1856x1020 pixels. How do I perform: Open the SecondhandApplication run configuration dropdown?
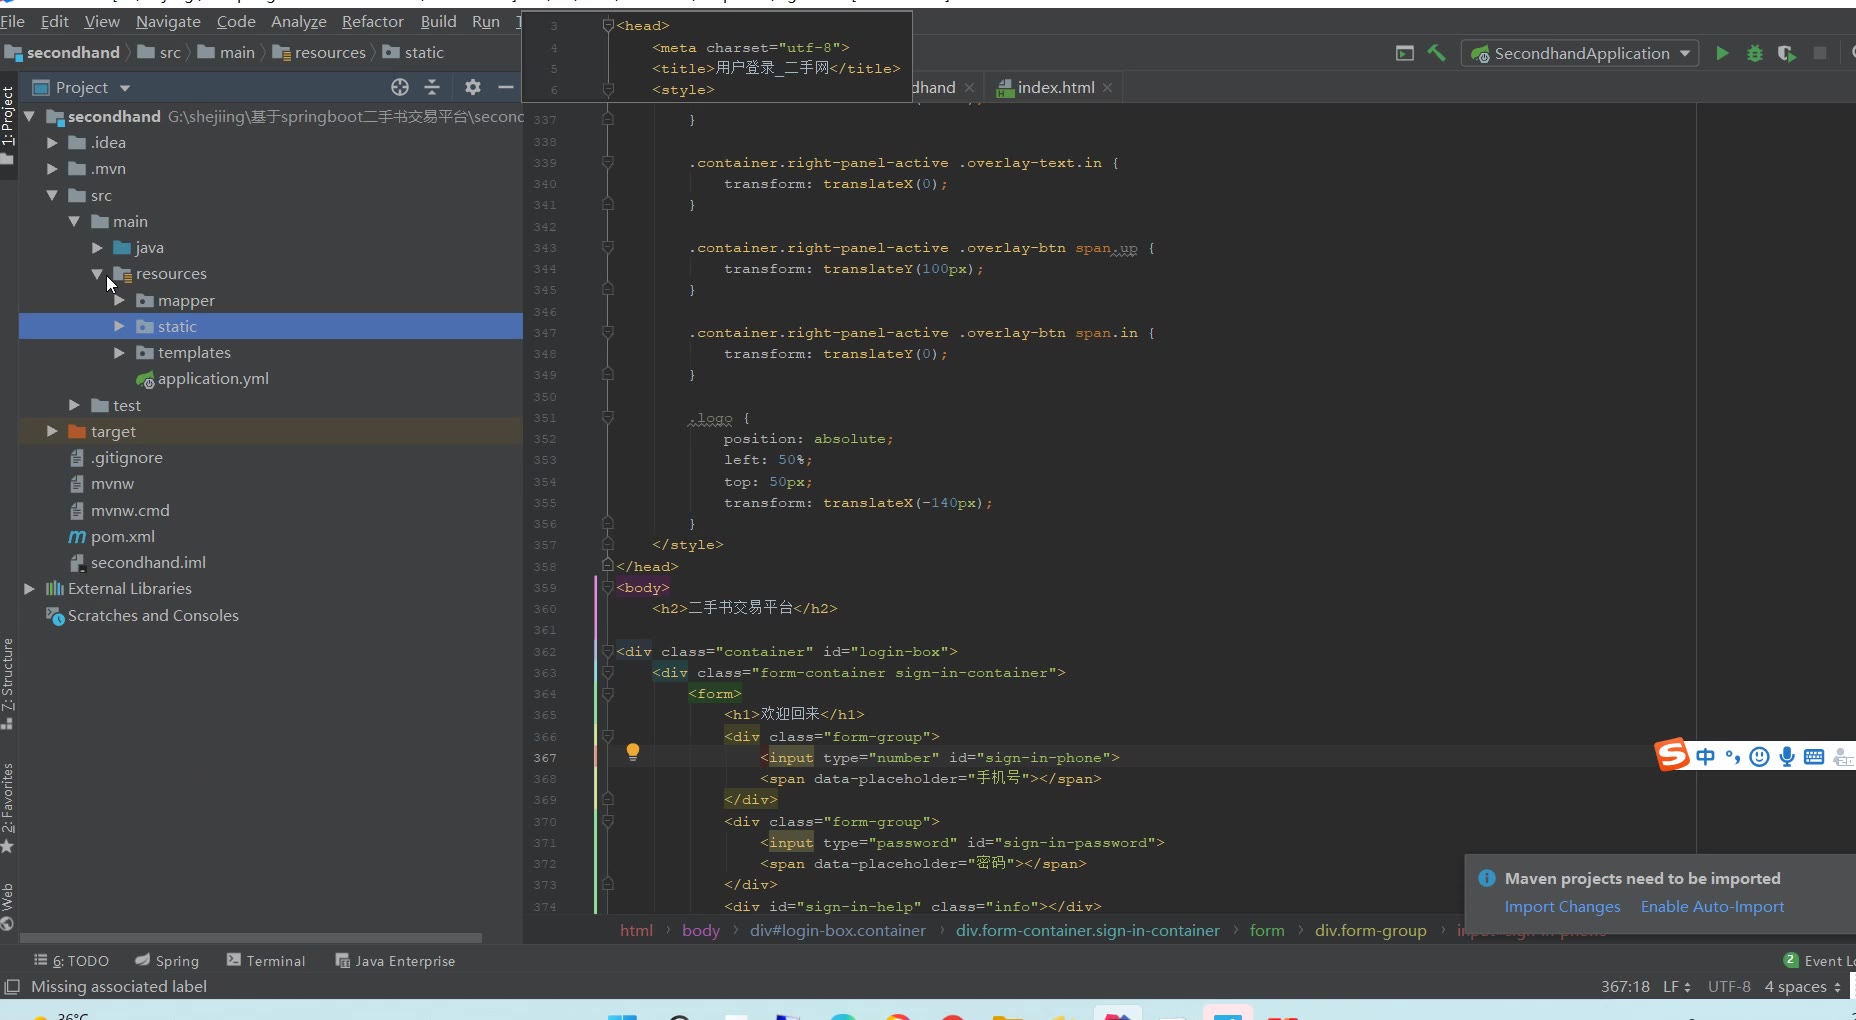tap(1580, 53)
